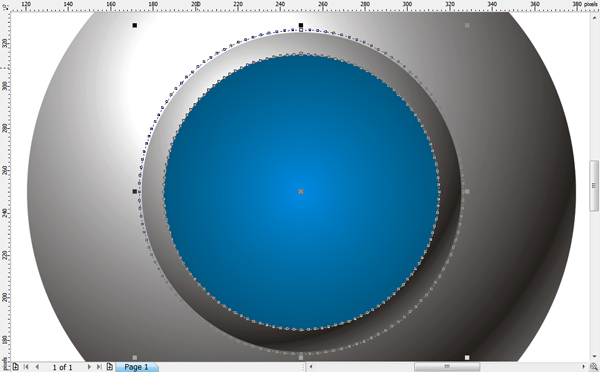Click the horizontal scrollbar thumb

[447, 367]
